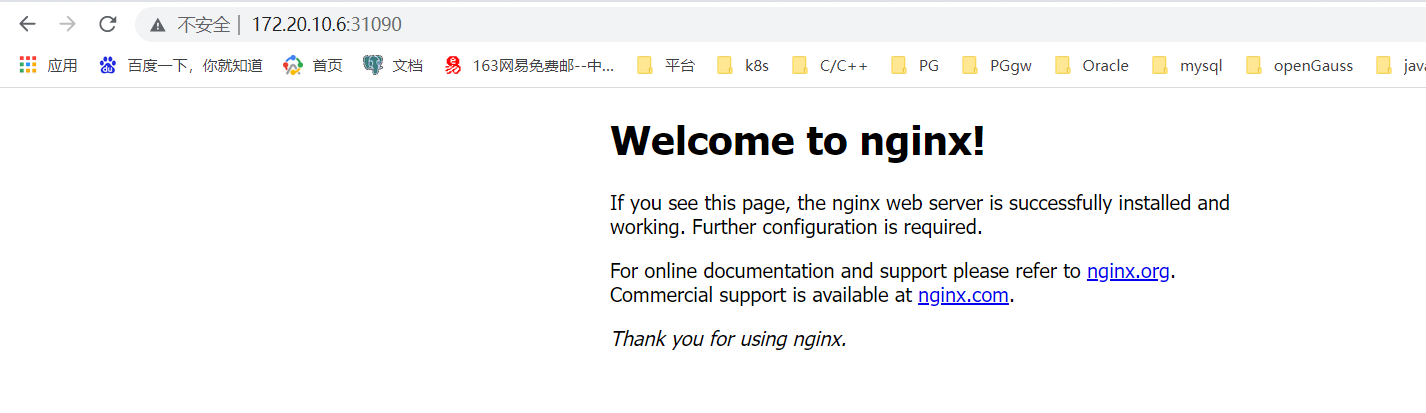Image resolution: width=1426 pixels, height=413 pixels.
Task: Click the 'Thank you for using nginx.' text
Action: coord(729,339)
